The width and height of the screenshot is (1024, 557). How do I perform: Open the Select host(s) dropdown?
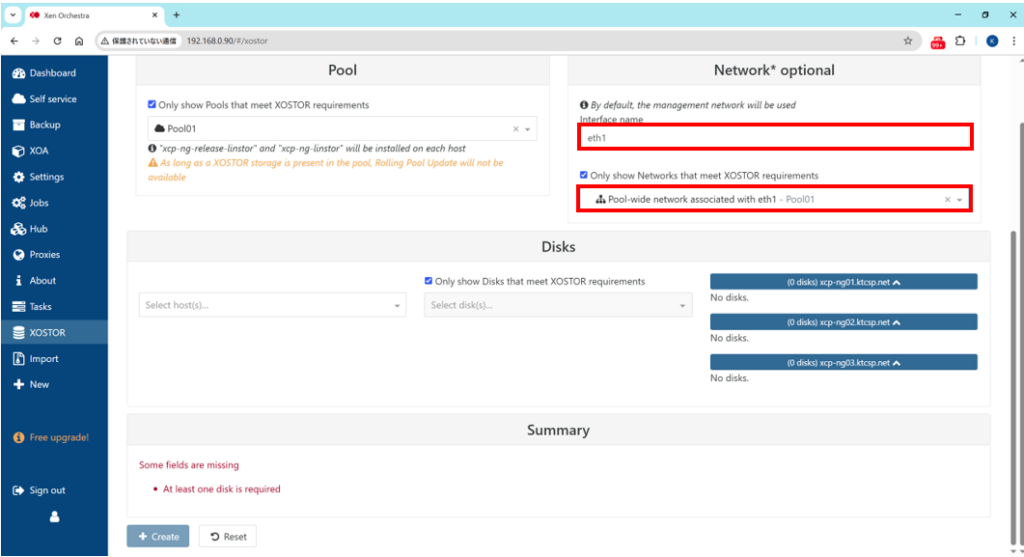pyautogui.click(x=272, y=305)
